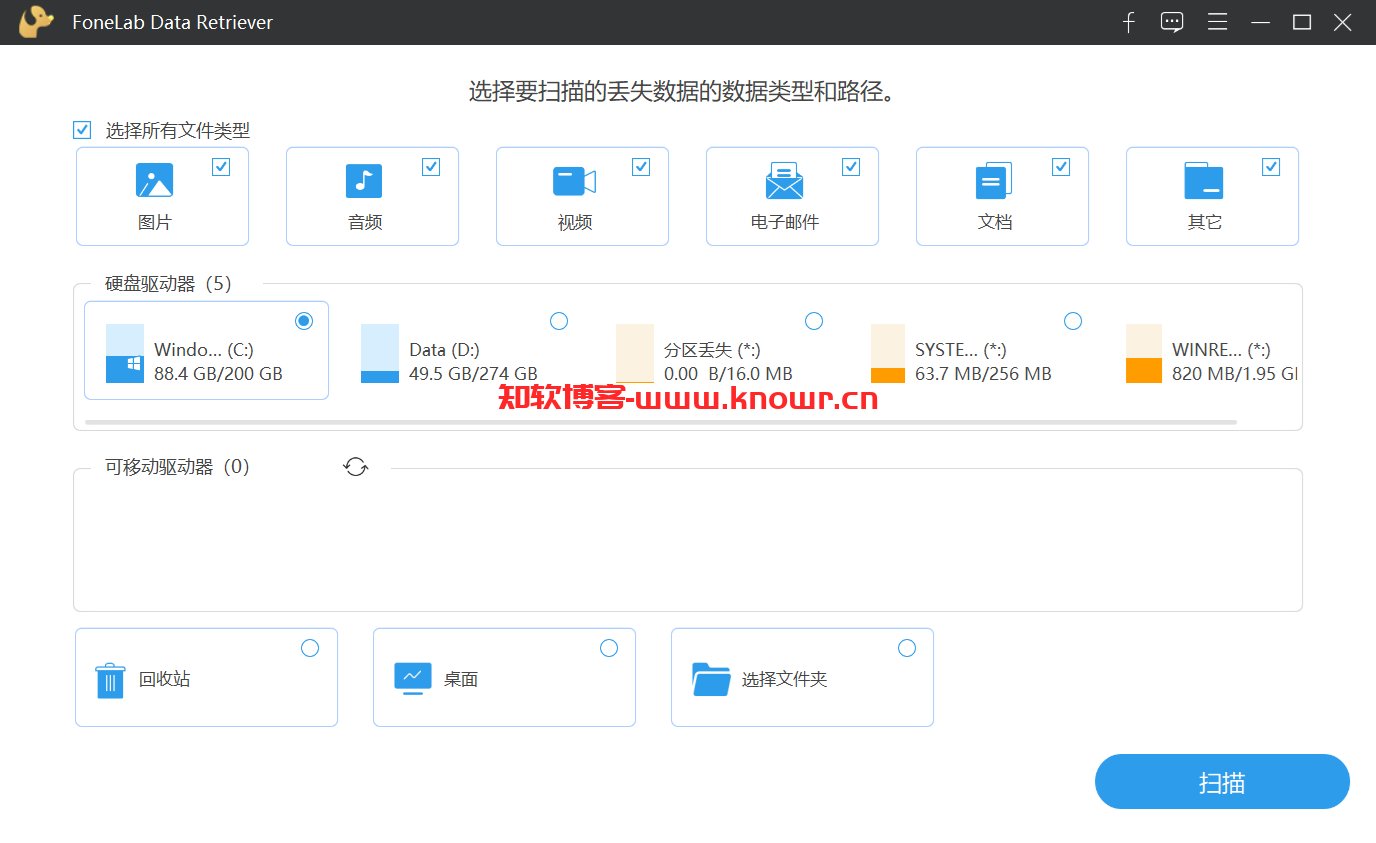Viewport: 1376px width, 843px height.
Task: Click the 选择文件夹 folder icon
Action: point(711,679)
